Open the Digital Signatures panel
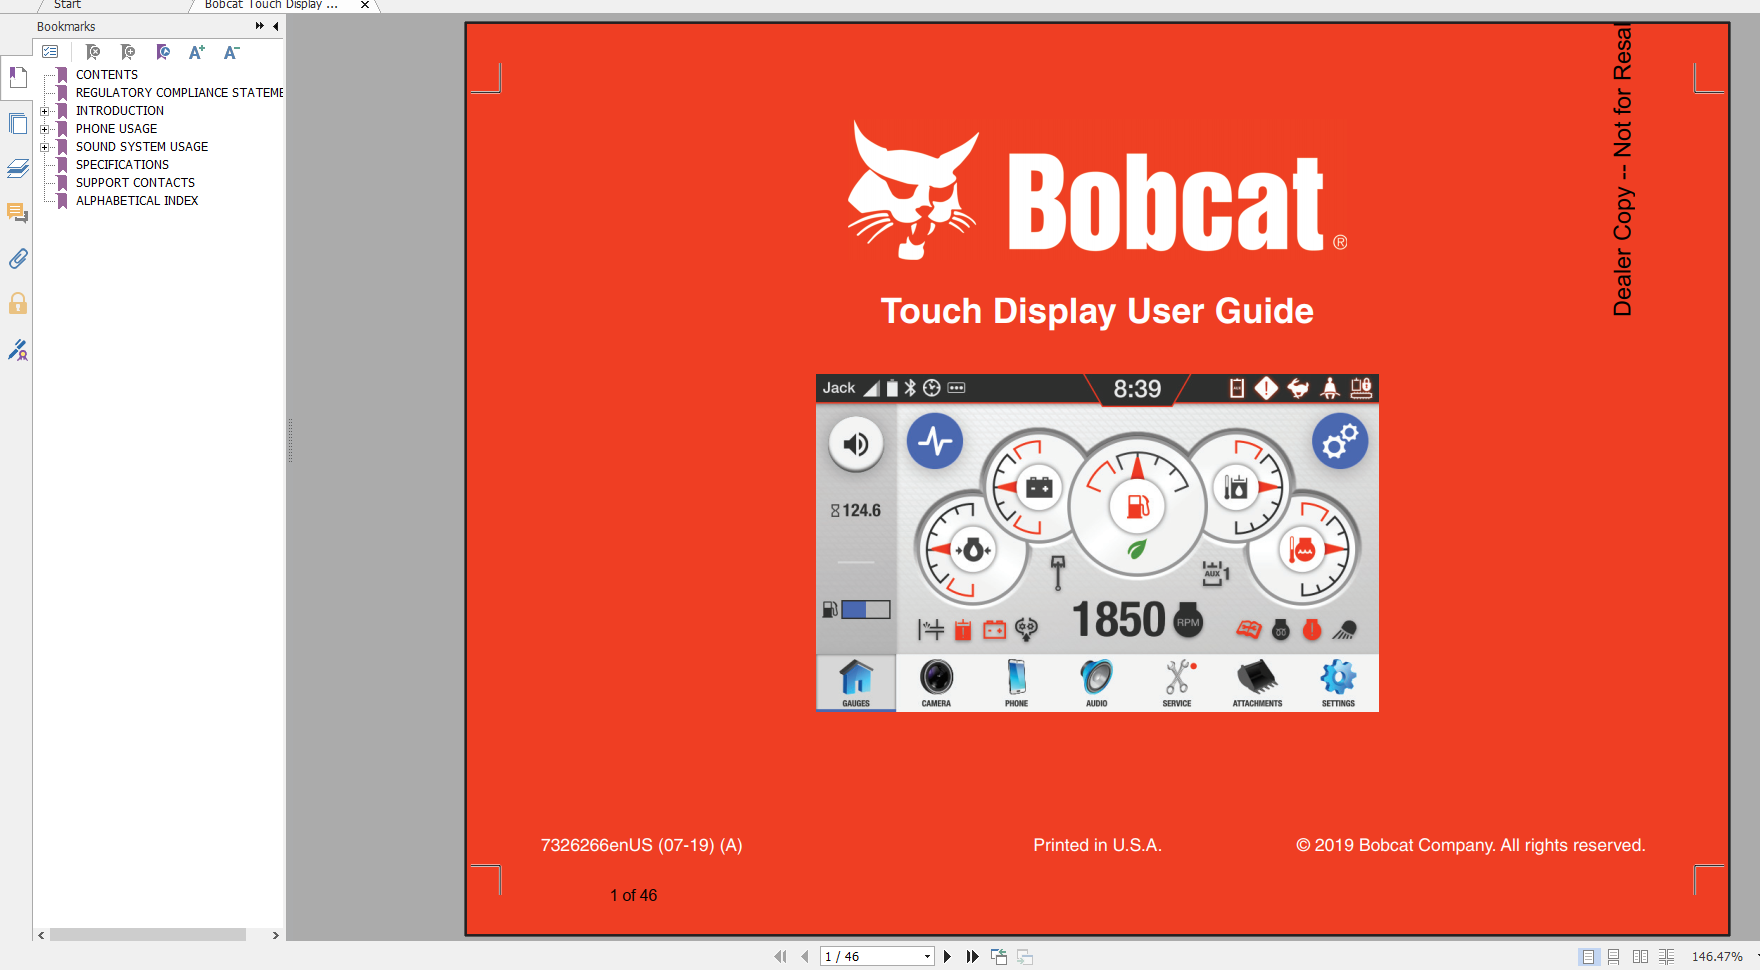This screenshot has height=970, width=1760. pyautogui.click(x=17, y=350)
